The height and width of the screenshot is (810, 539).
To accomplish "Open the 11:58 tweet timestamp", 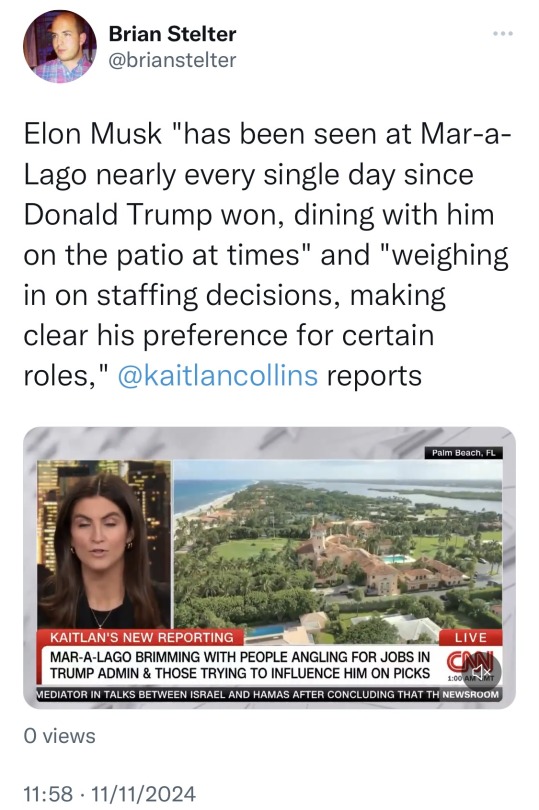I will click(x=48, y=793).
